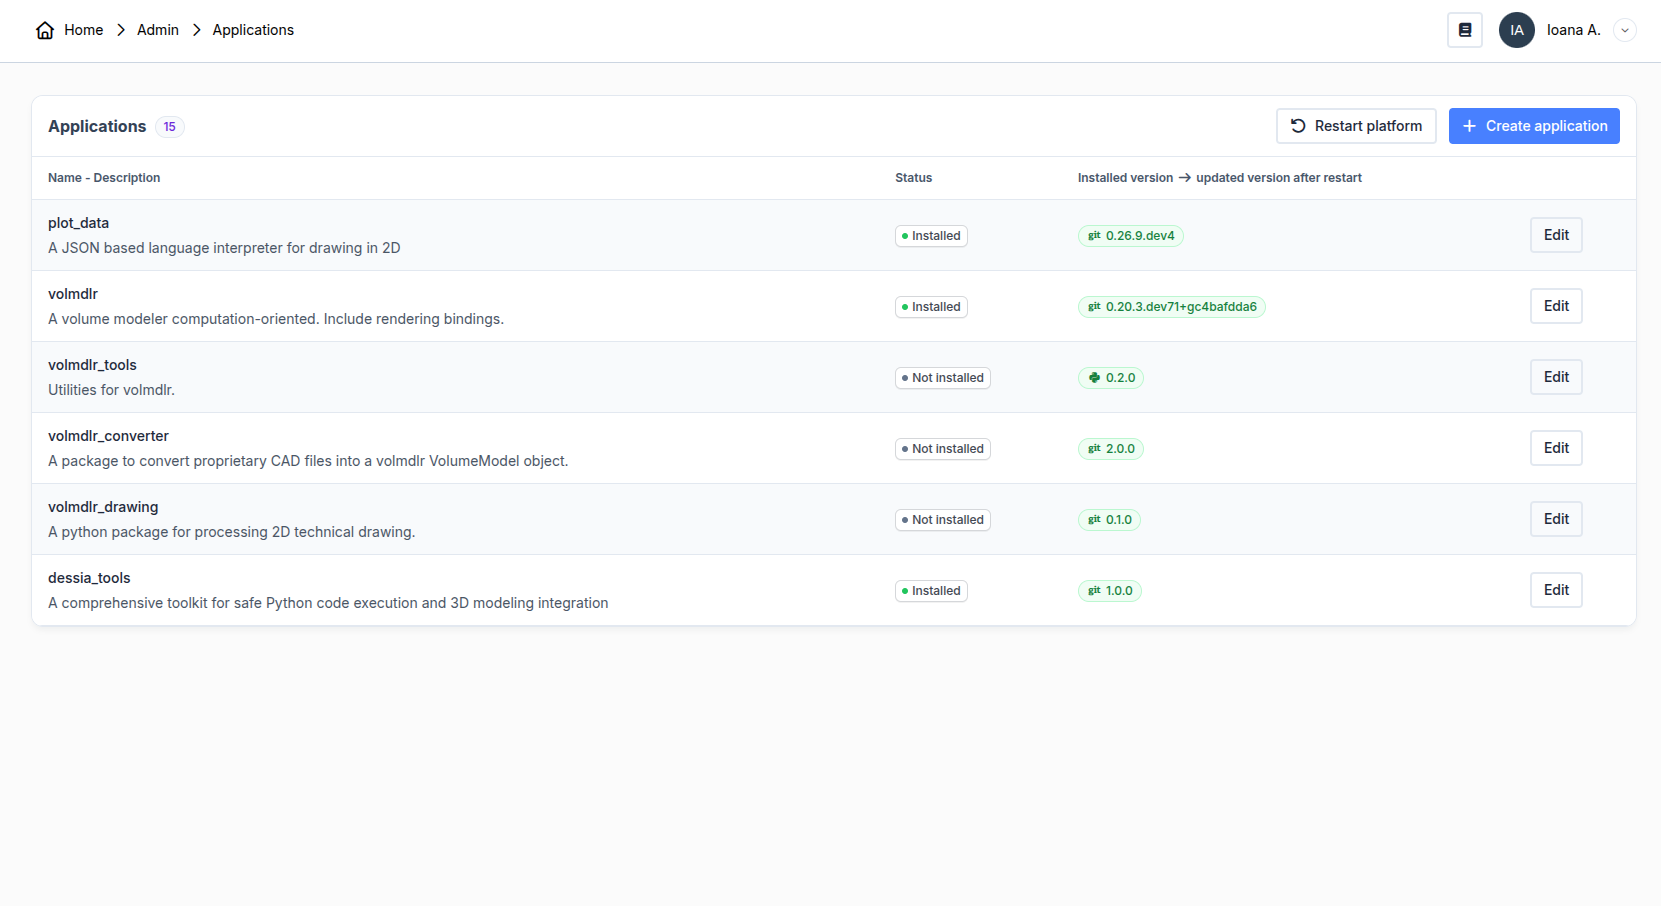
Task: Click git icon on volmdlr_converter version 2.0.0
Action: 1094,449
